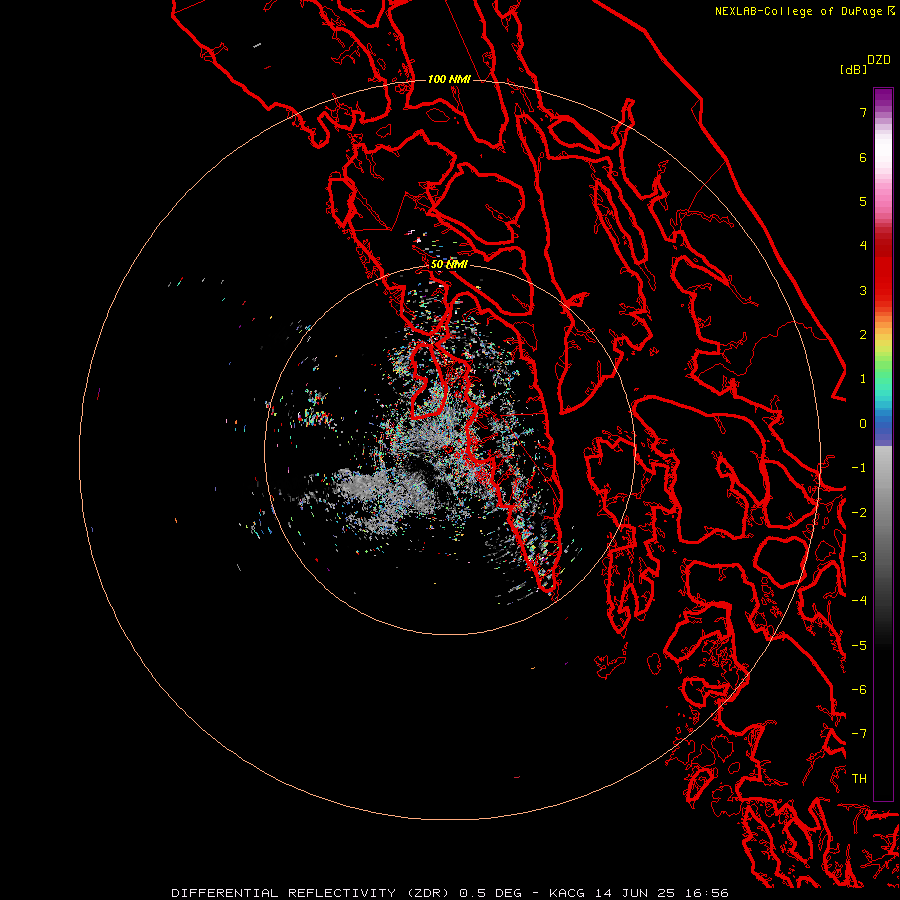Click the -4 value on color scale
The width and height of the screenshot is (900, 900).
(859, 601)
